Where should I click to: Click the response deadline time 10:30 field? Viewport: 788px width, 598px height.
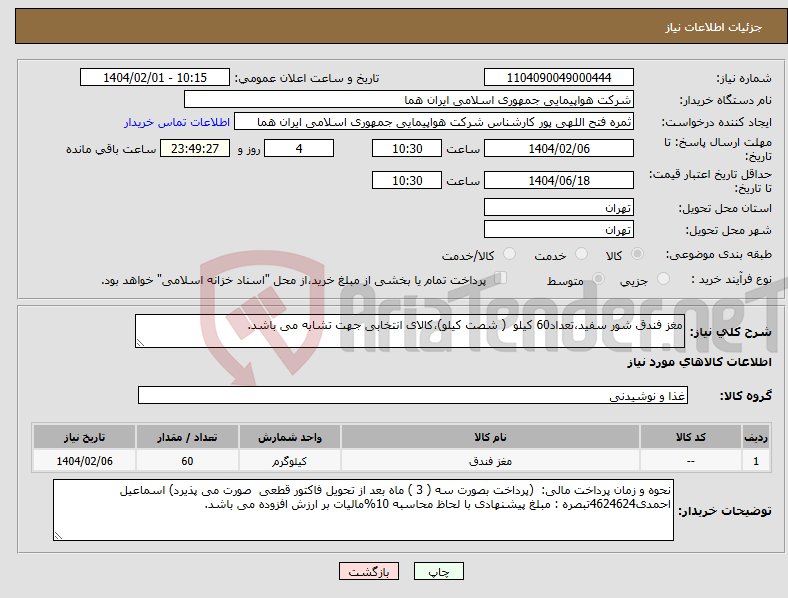coord(407,149)
